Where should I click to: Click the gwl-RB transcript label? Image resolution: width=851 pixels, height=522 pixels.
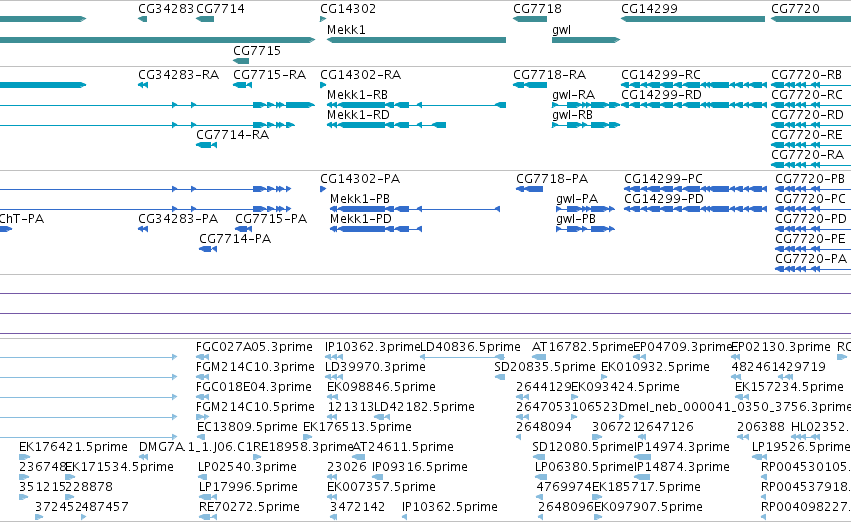572,114
